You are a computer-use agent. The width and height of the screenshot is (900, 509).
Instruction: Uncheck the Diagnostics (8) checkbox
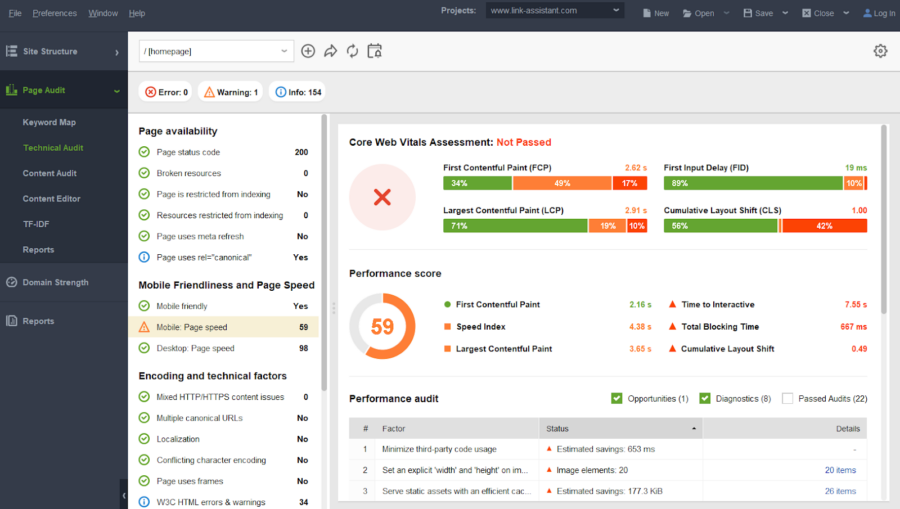point(705,398)
